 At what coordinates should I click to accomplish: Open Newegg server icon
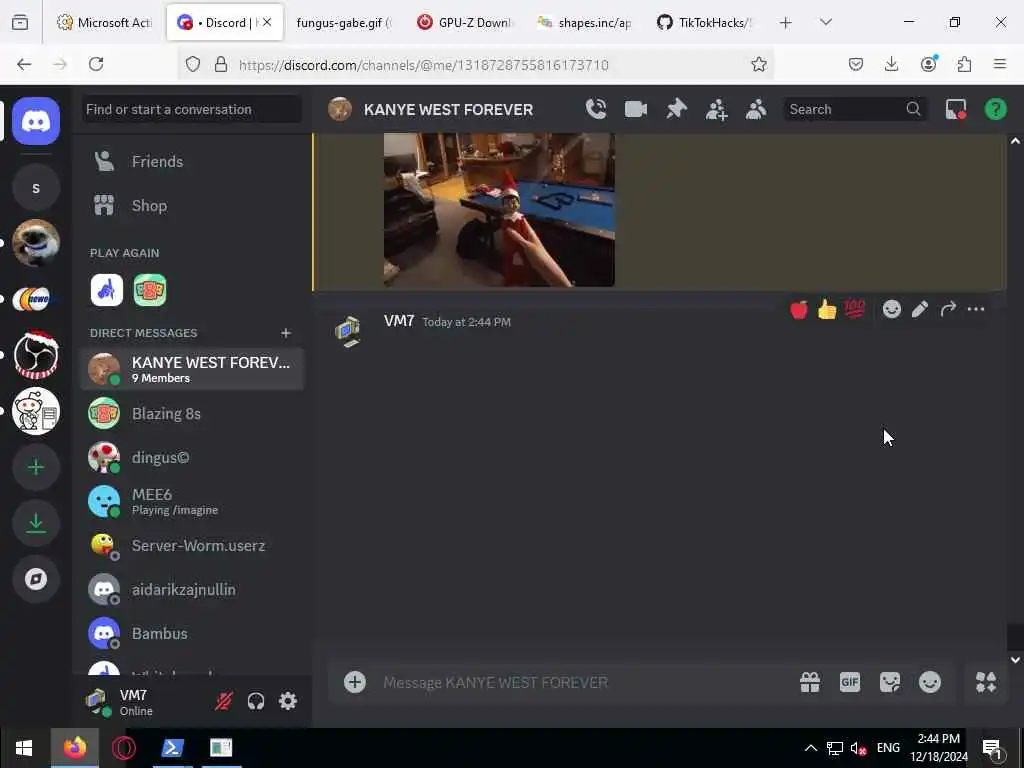(36, 299)
